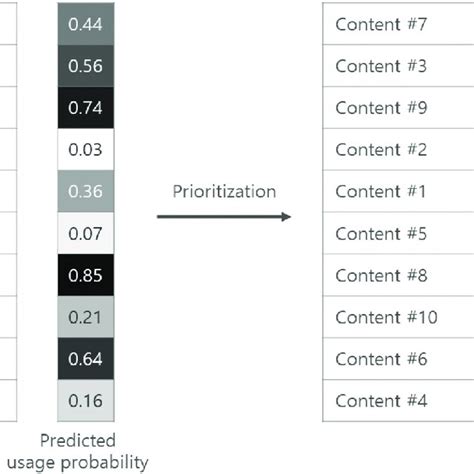Click the black 0.74 cell

click(86, 108)
